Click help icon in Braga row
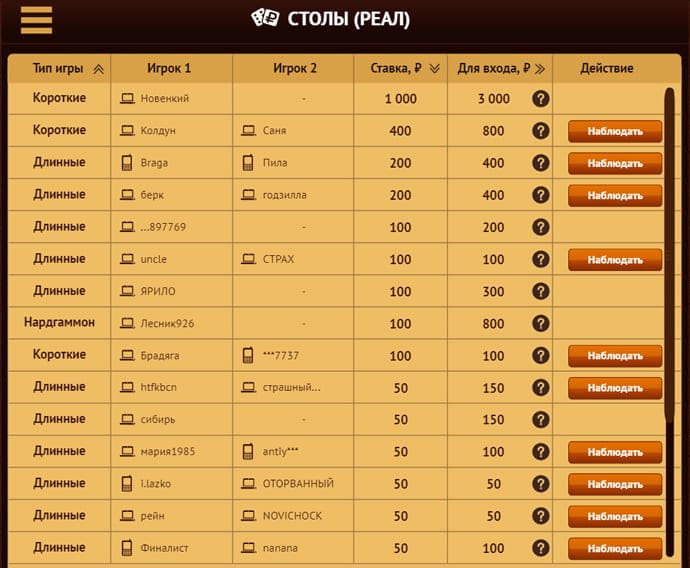This screenshot has width=690, height=568. pos(540,163)
